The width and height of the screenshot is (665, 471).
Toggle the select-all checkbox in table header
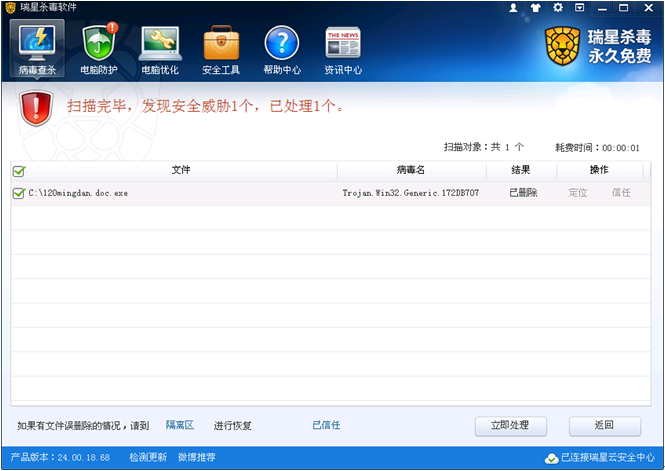(19, 171)
